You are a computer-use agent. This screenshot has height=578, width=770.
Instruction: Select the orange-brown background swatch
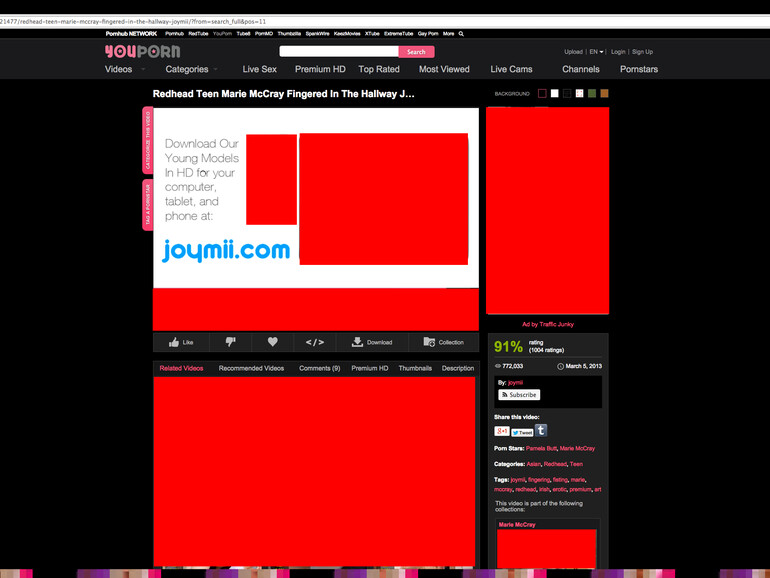605,93
